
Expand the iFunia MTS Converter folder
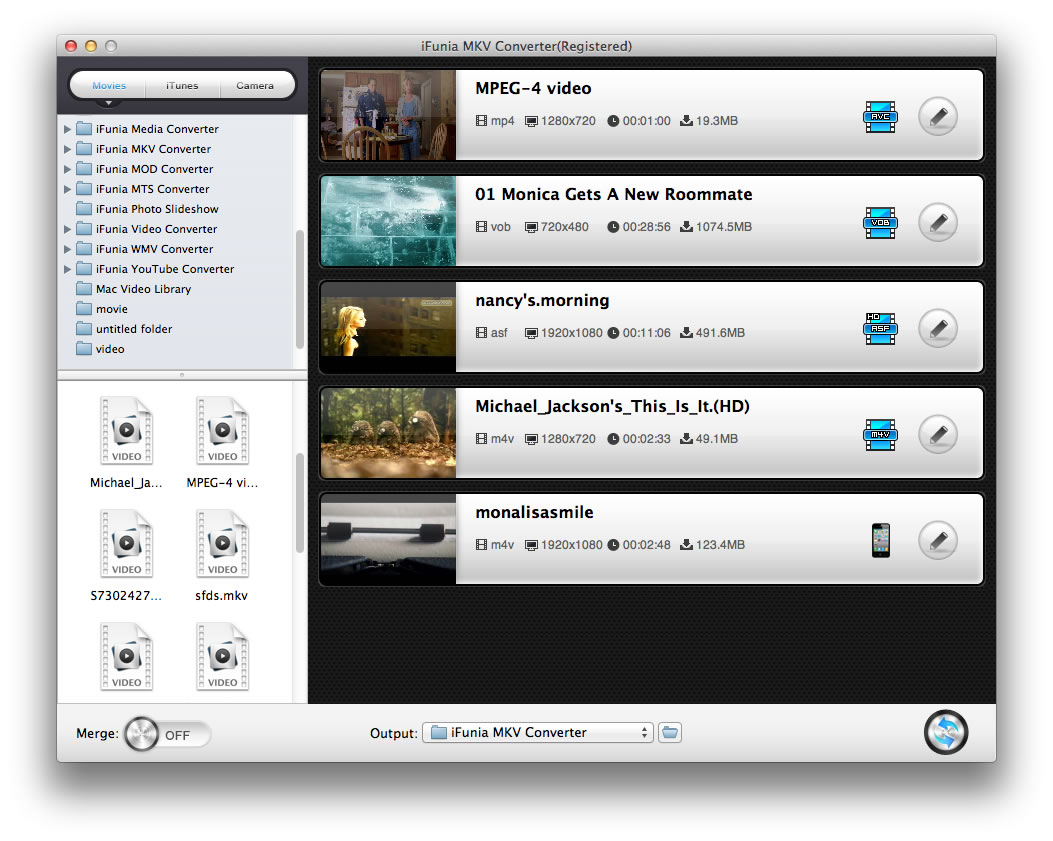tap(67, 189)
